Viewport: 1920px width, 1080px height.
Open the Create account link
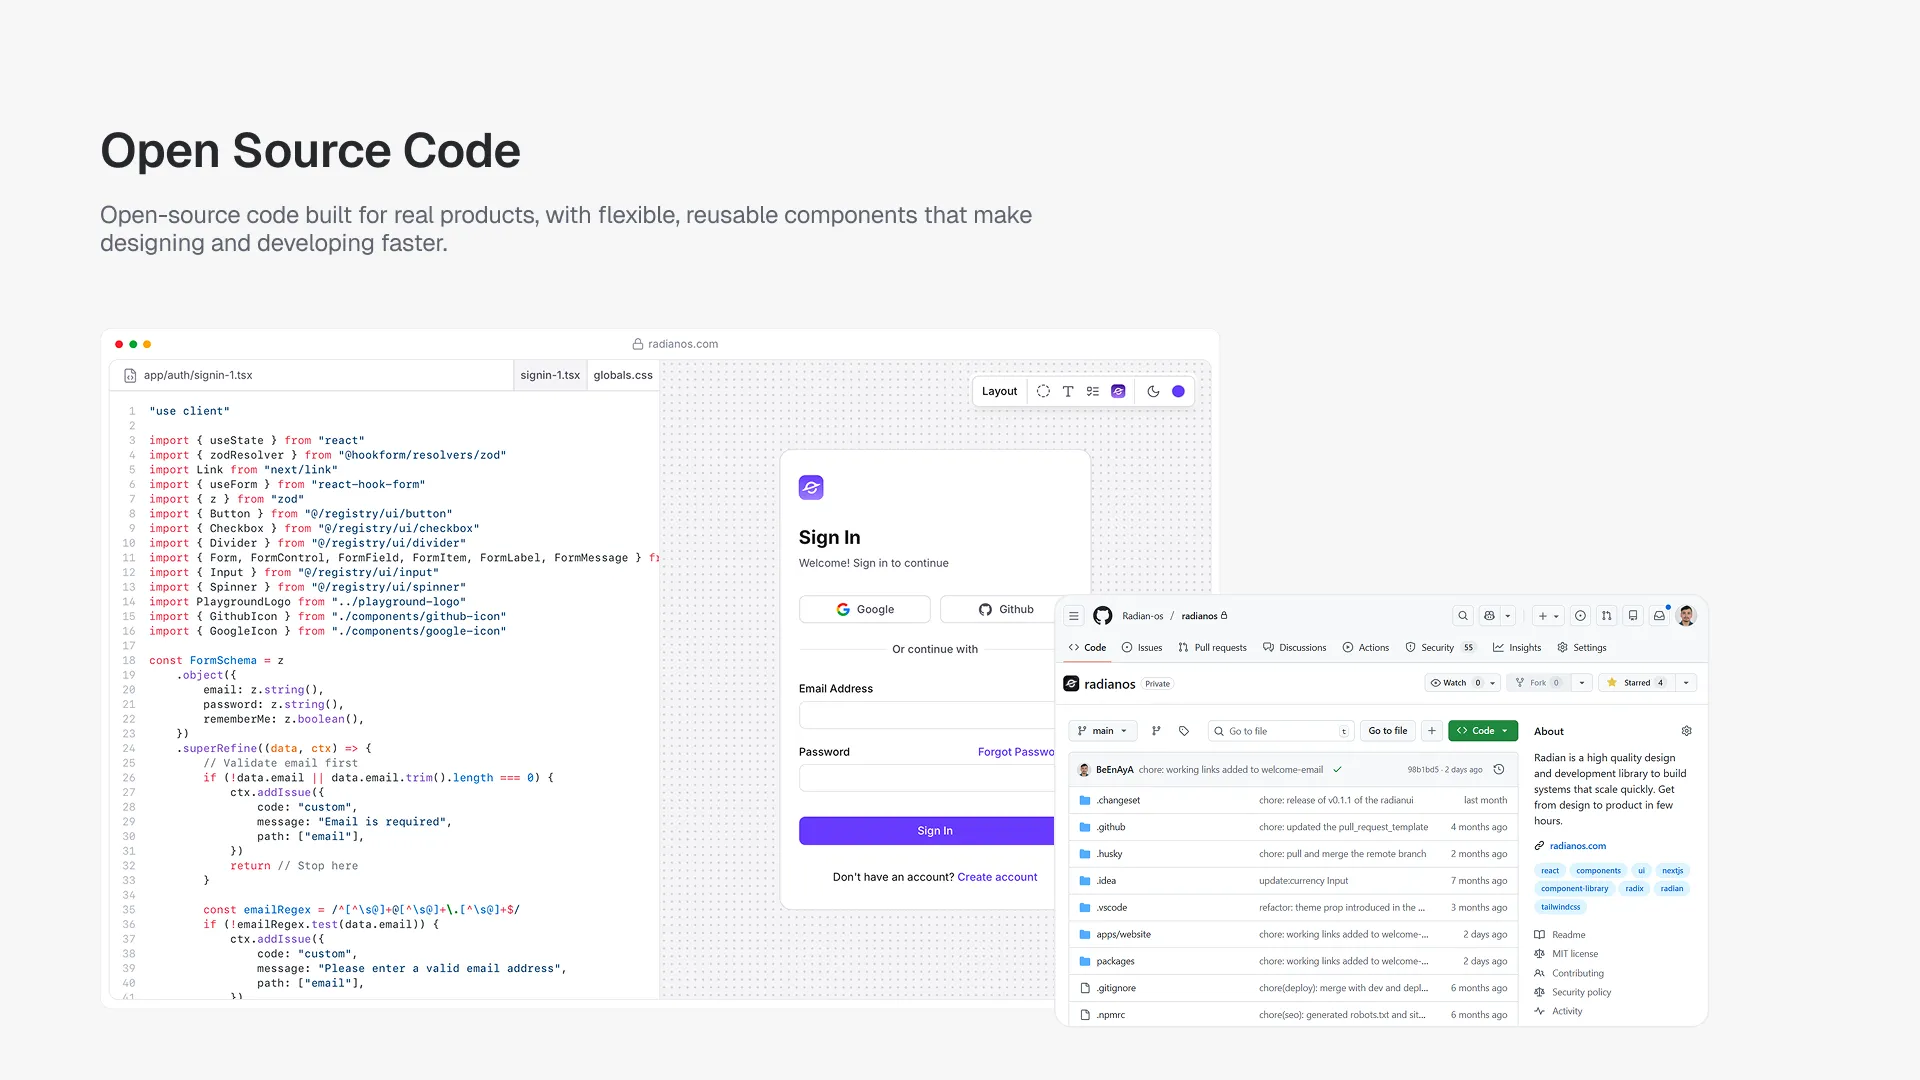pos(997,877)
